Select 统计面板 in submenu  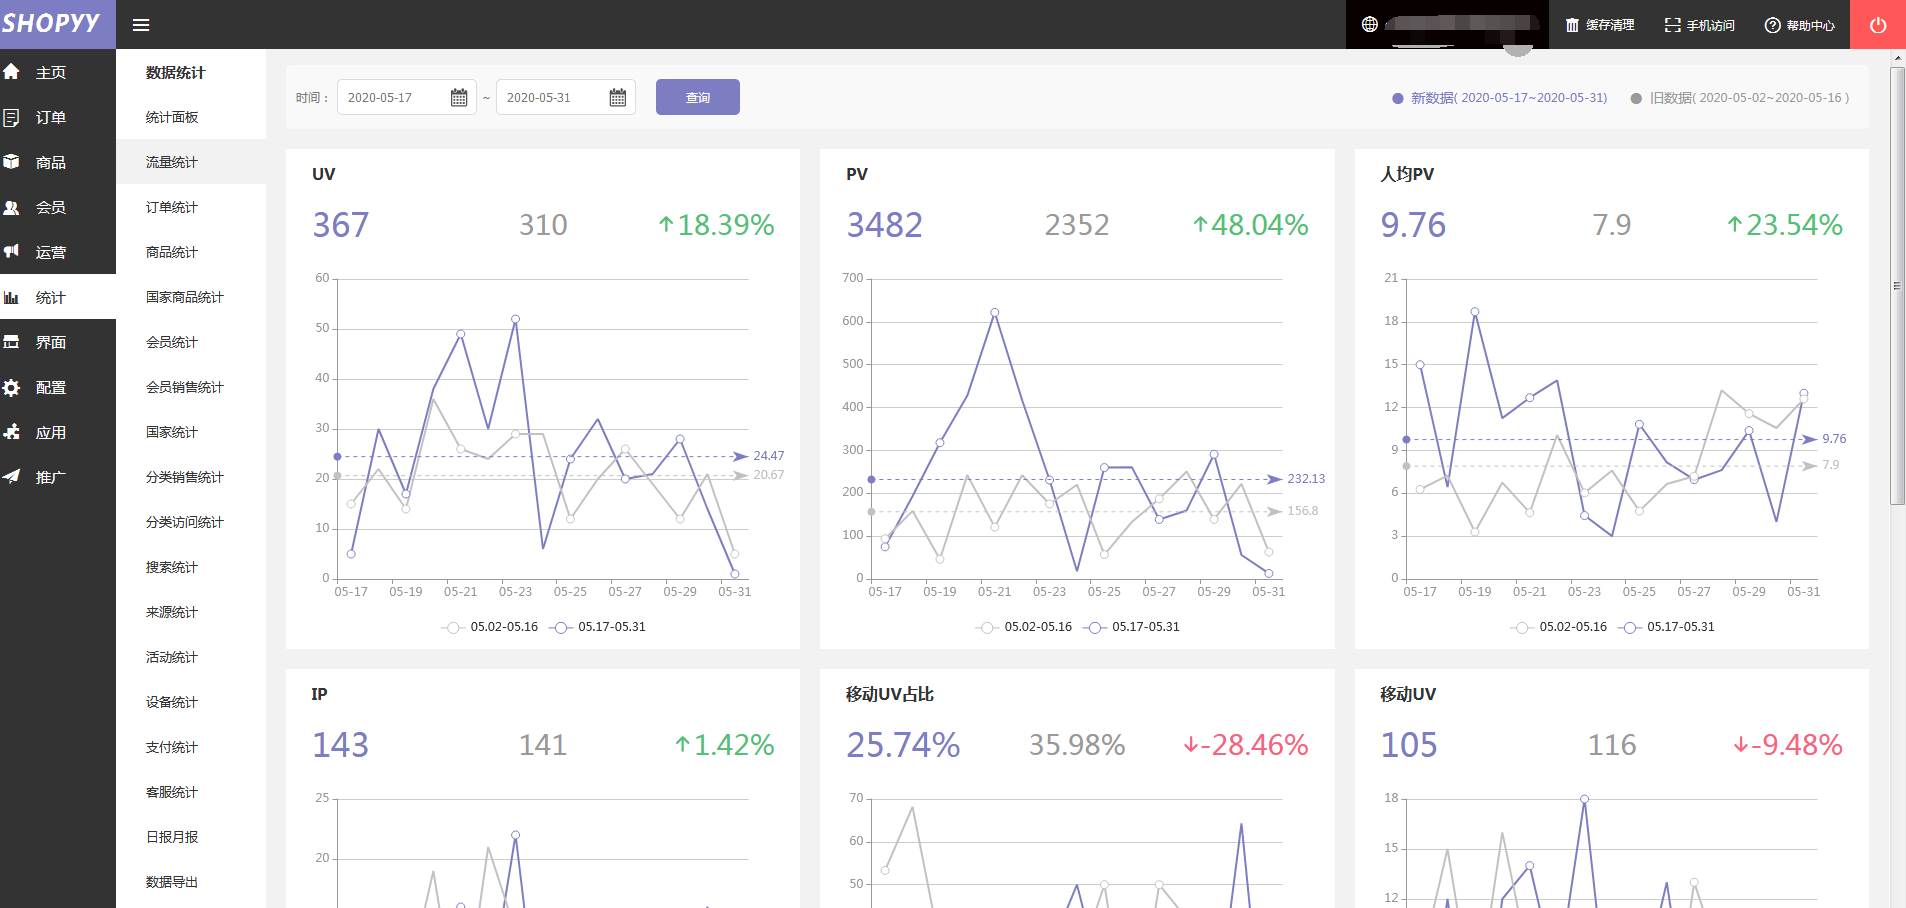(172, 117)
